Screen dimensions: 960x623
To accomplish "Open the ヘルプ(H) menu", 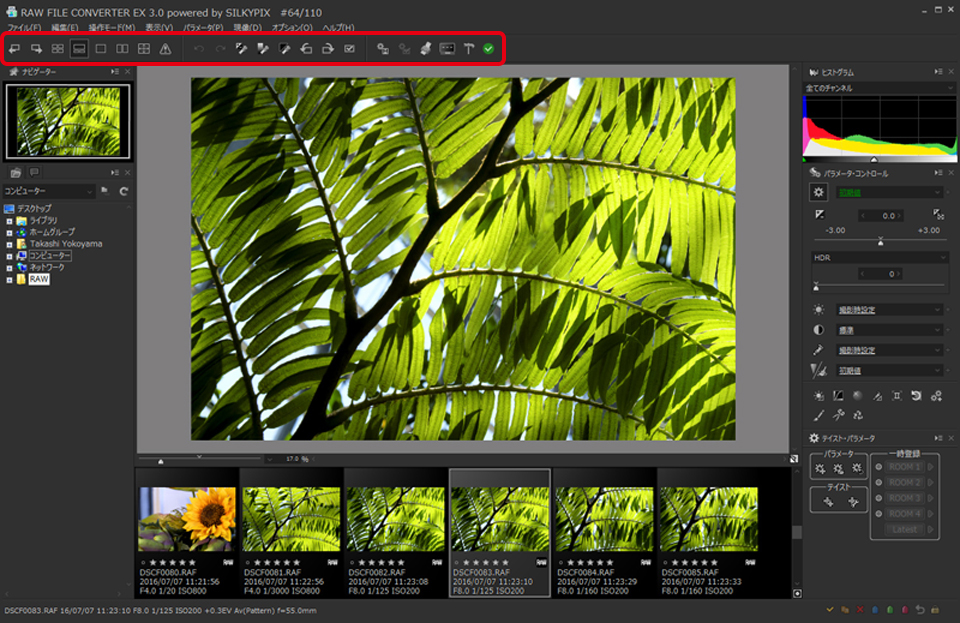I will [x=338, y=28].
